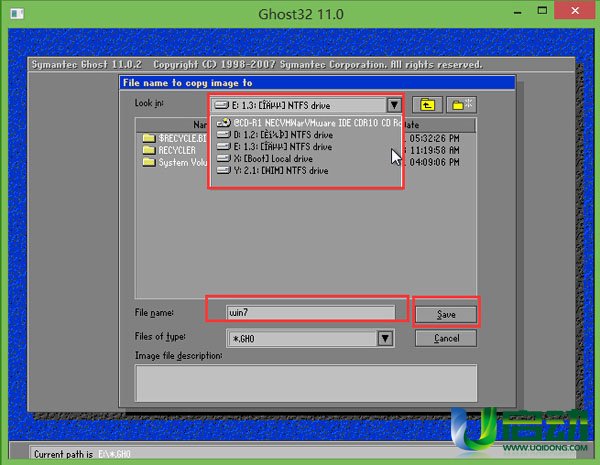Click the create new folder icon
Viewport: 600px width, 465px height.
tap(461, 105)
